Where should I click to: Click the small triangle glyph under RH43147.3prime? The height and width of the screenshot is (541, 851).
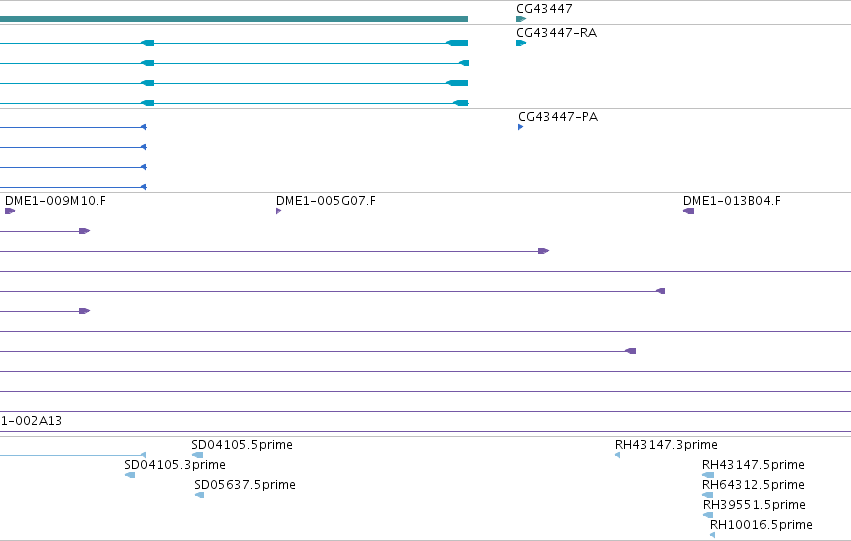click(618, 455)
